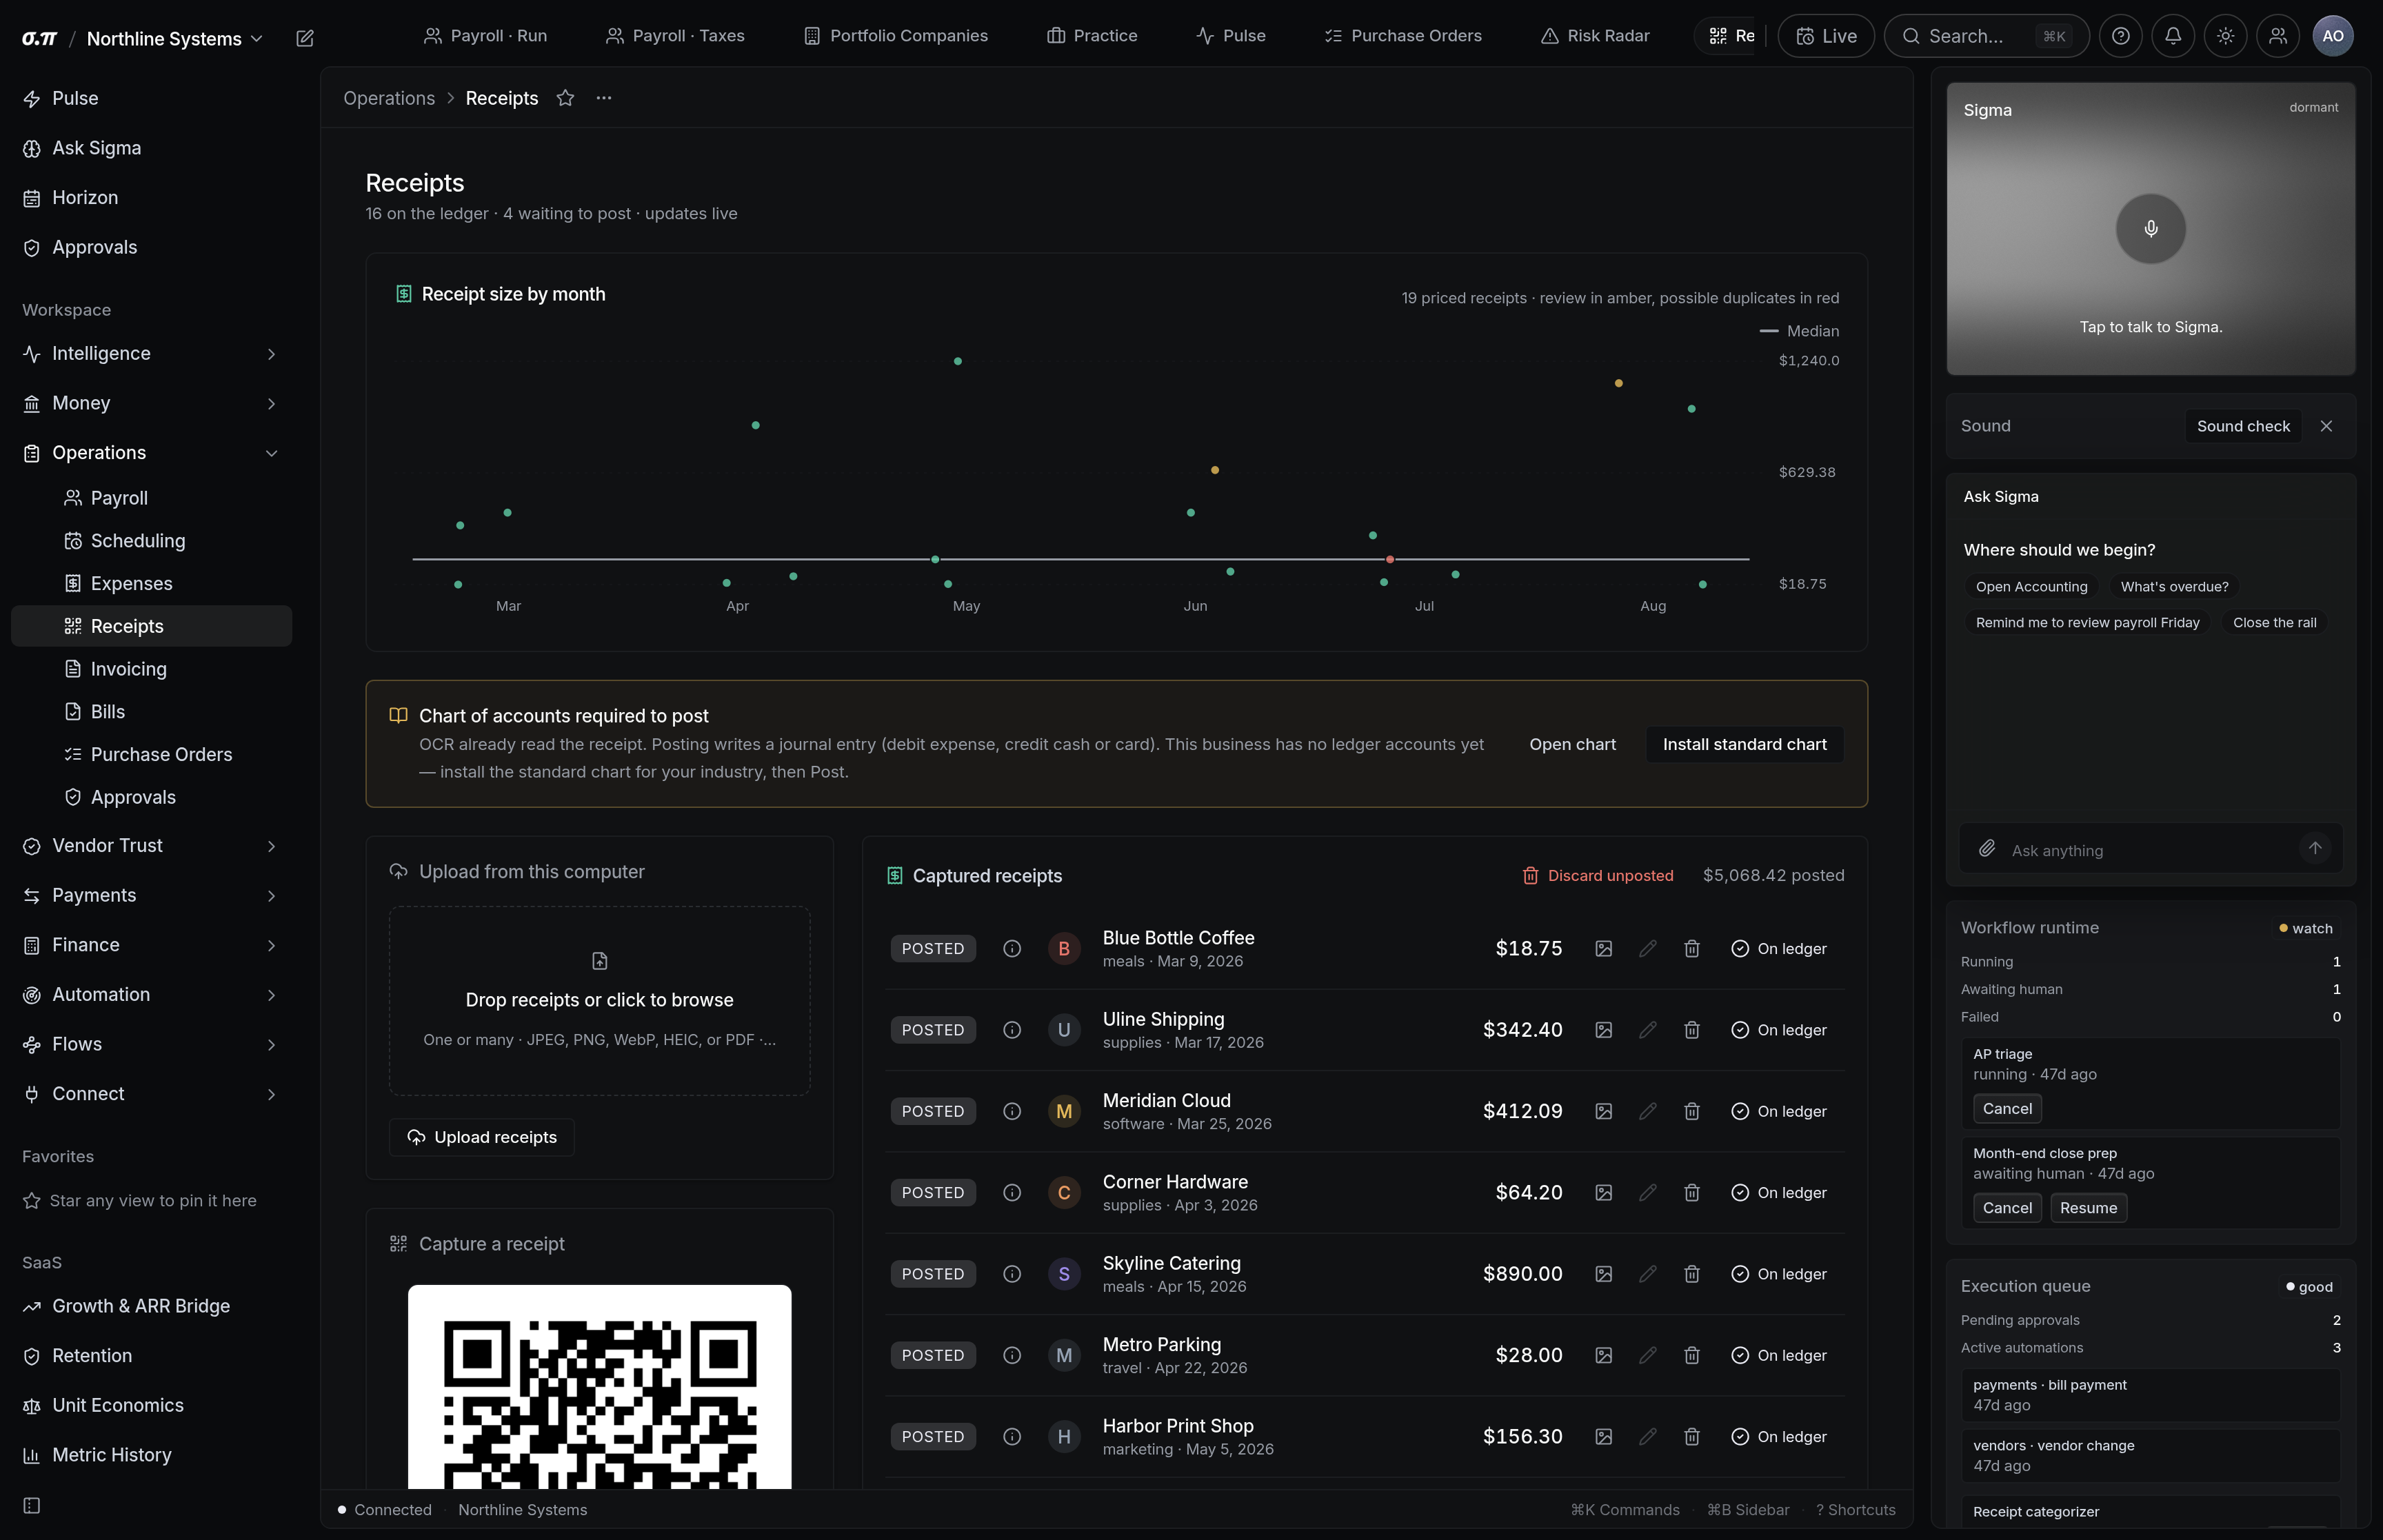
Task: Switch to Practice tab
Action: [x=1092, y=36]
